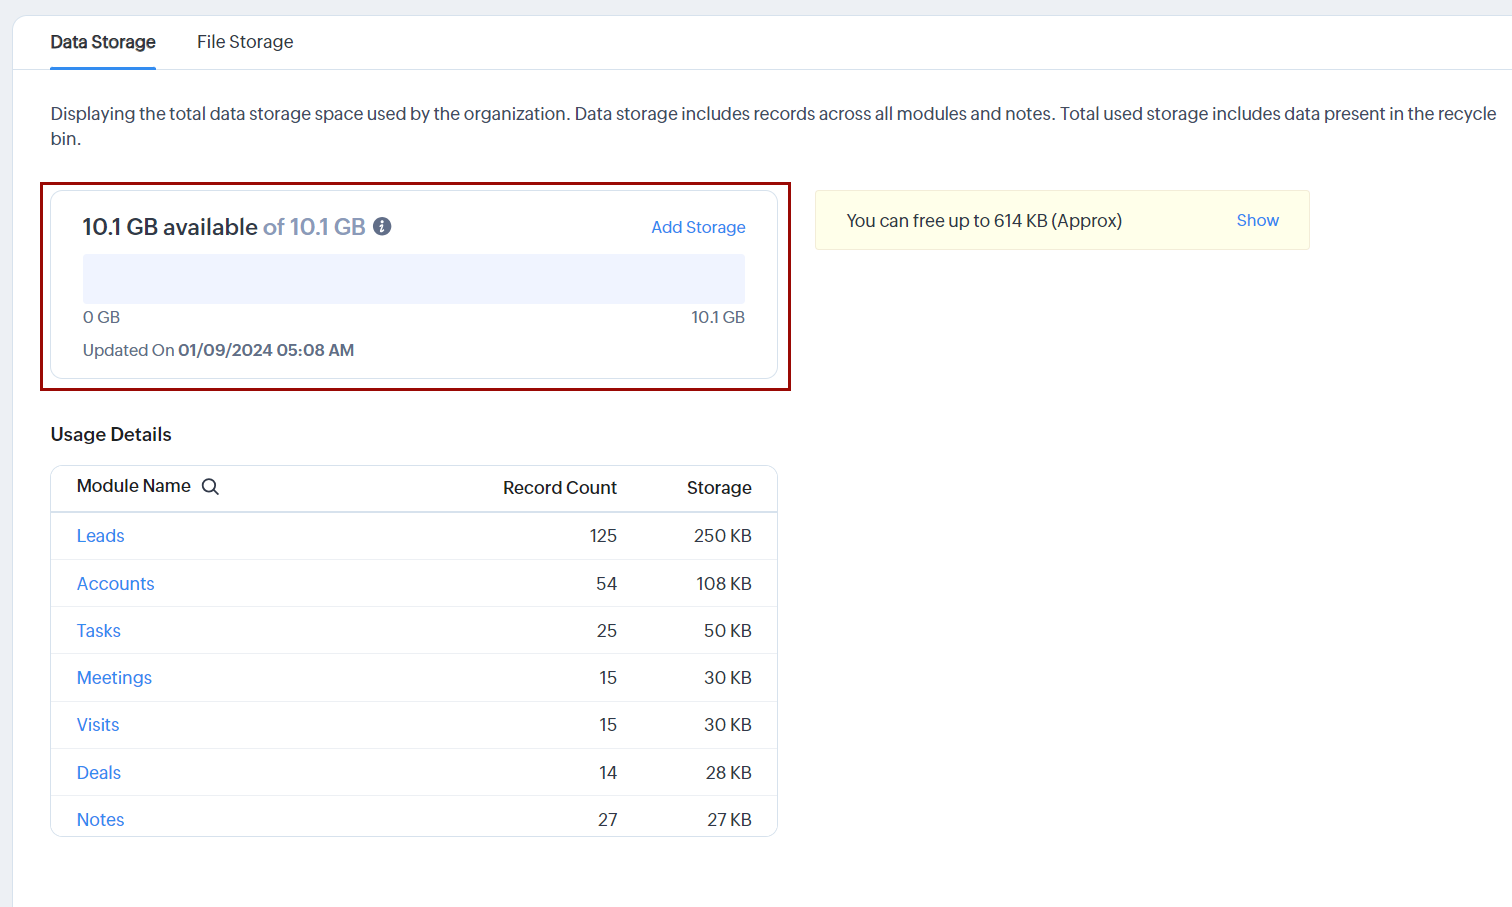Show the data that can be freed
Image resolution: width=1512 pixels, height=907 pixels.
point(1257,221)
